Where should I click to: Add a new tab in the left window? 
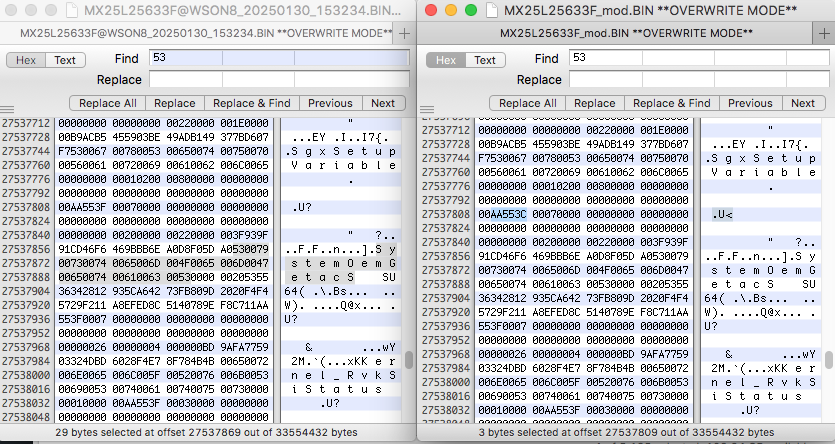pyautogui.click(x=404, y=34)
